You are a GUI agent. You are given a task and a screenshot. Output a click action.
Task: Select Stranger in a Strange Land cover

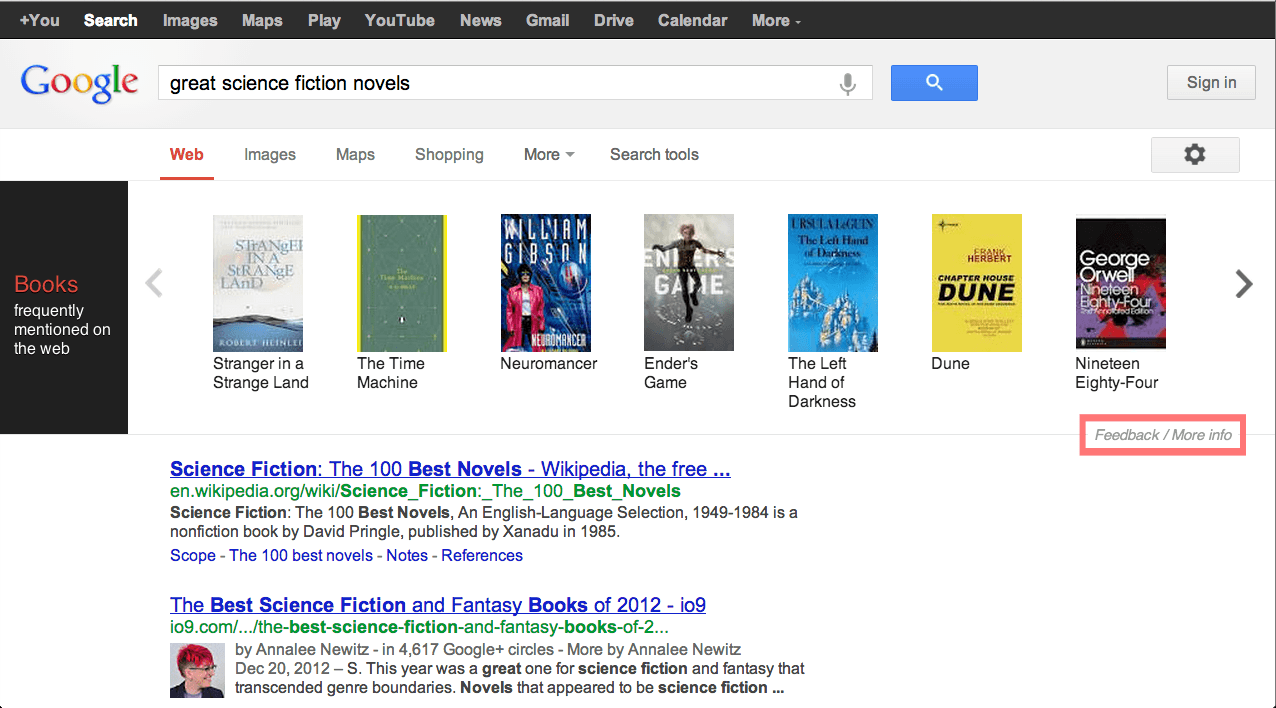[258, 283]
